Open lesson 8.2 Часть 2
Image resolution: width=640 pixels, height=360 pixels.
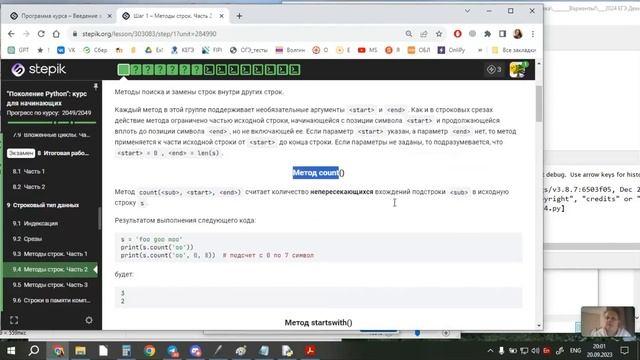29,187
